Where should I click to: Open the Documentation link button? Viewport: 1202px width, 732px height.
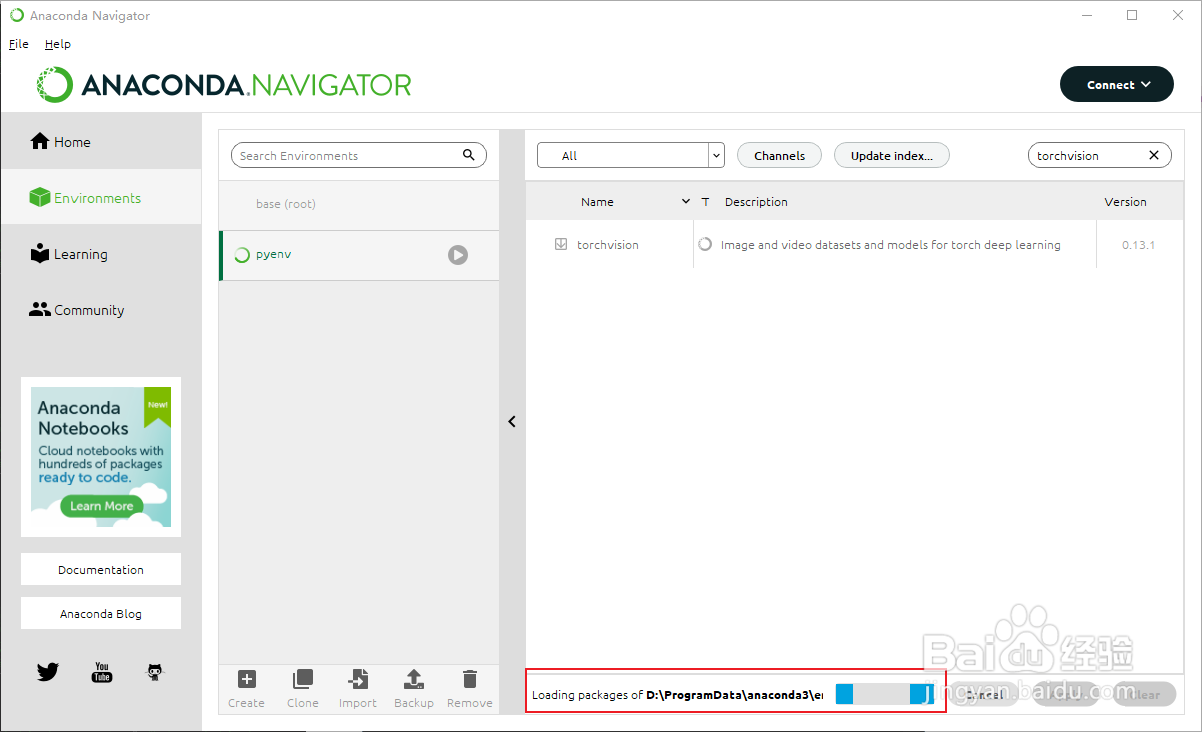coord(101,569)
